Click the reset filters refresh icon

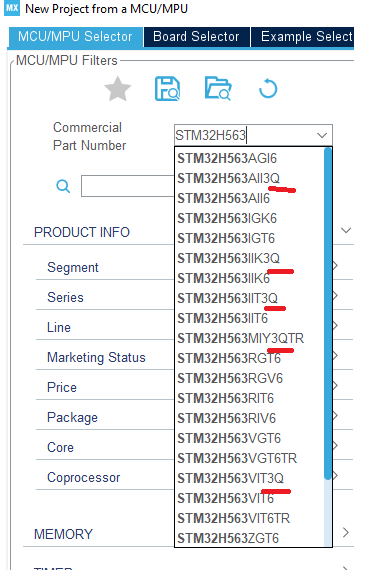[x=268, y=88]
